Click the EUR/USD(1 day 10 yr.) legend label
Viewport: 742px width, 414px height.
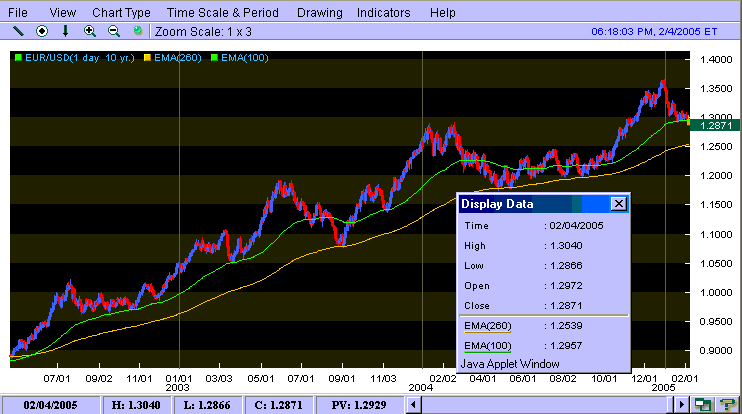pyautogui.click(x=80, y=58)
